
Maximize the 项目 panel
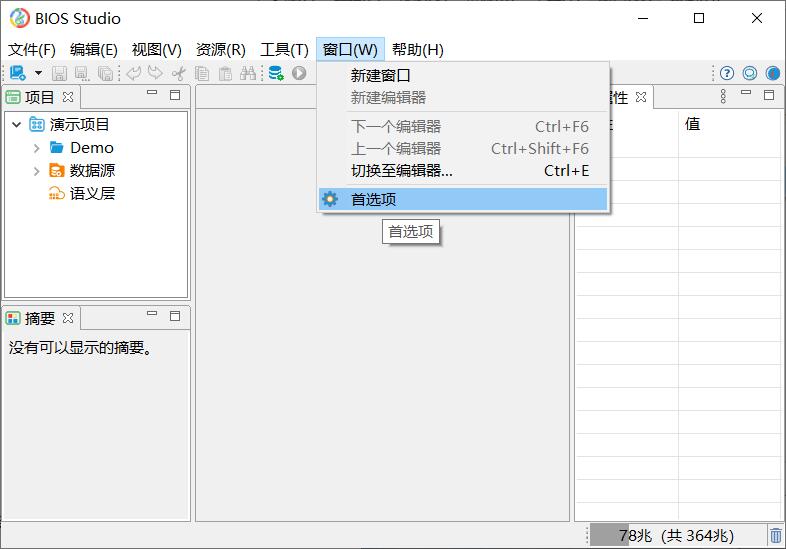[x=175, y=95]
